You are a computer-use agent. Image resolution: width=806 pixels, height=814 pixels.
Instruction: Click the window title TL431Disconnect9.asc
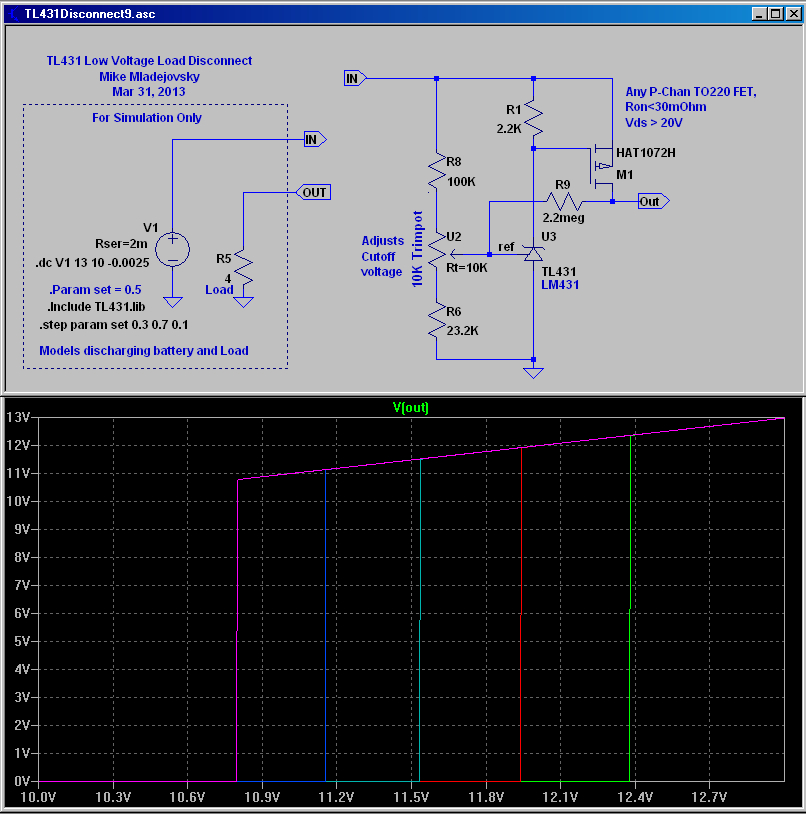click(90, 14)
